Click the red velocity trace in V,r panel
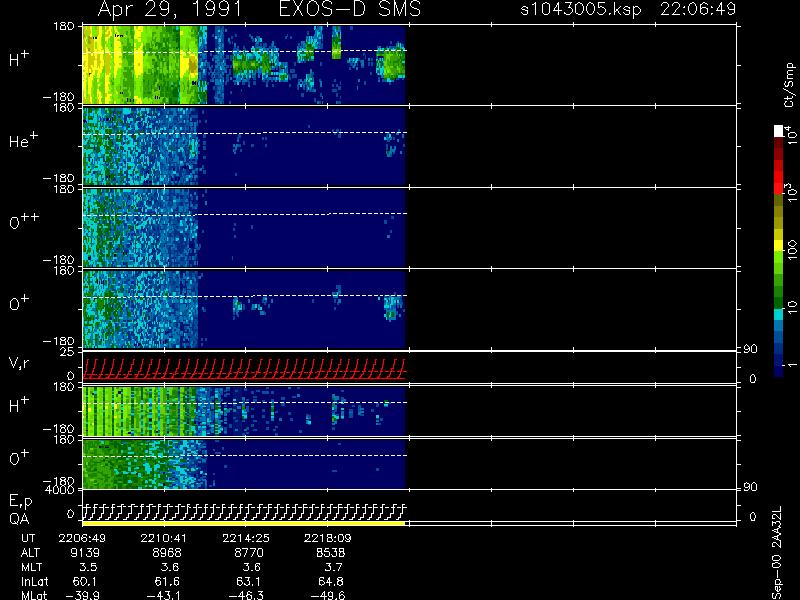The width and height of the screenshot is (800, 600). [x=244, y=369]
